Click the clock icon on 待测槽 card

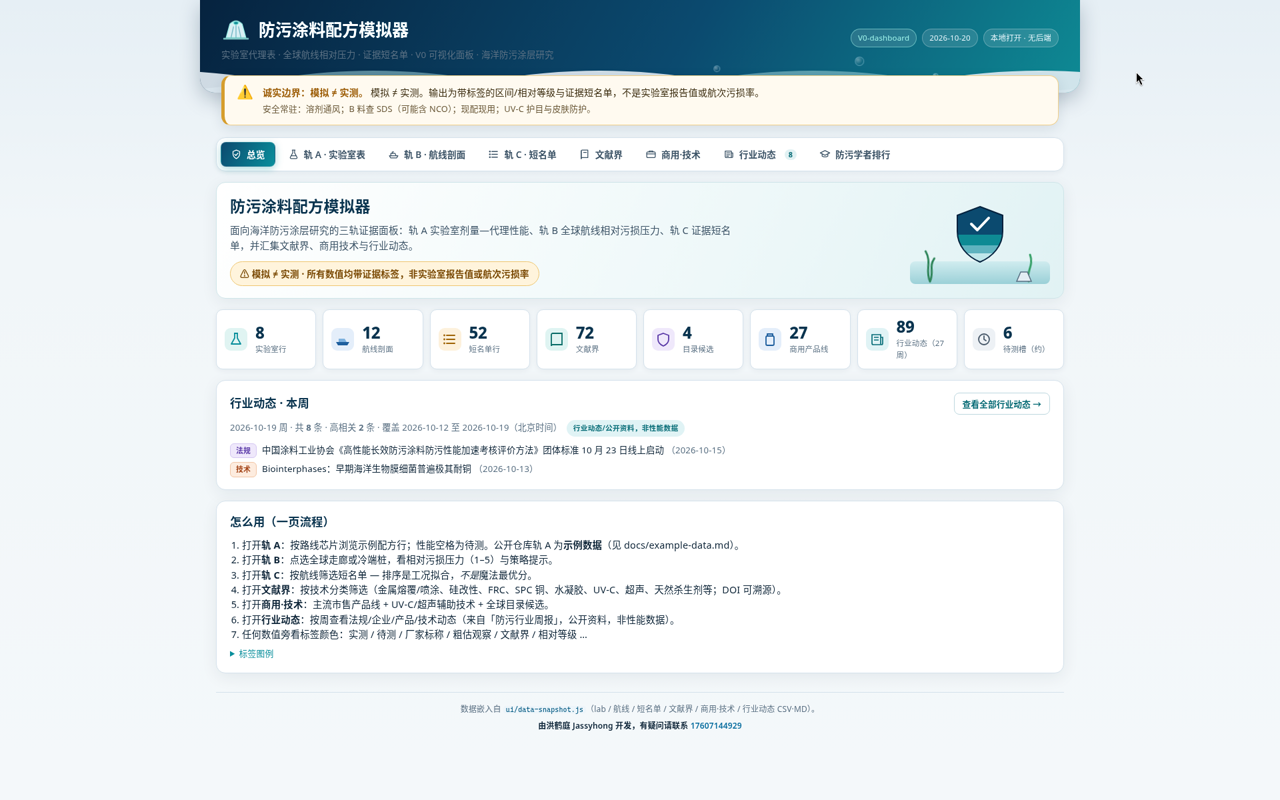tap(984, 339)
